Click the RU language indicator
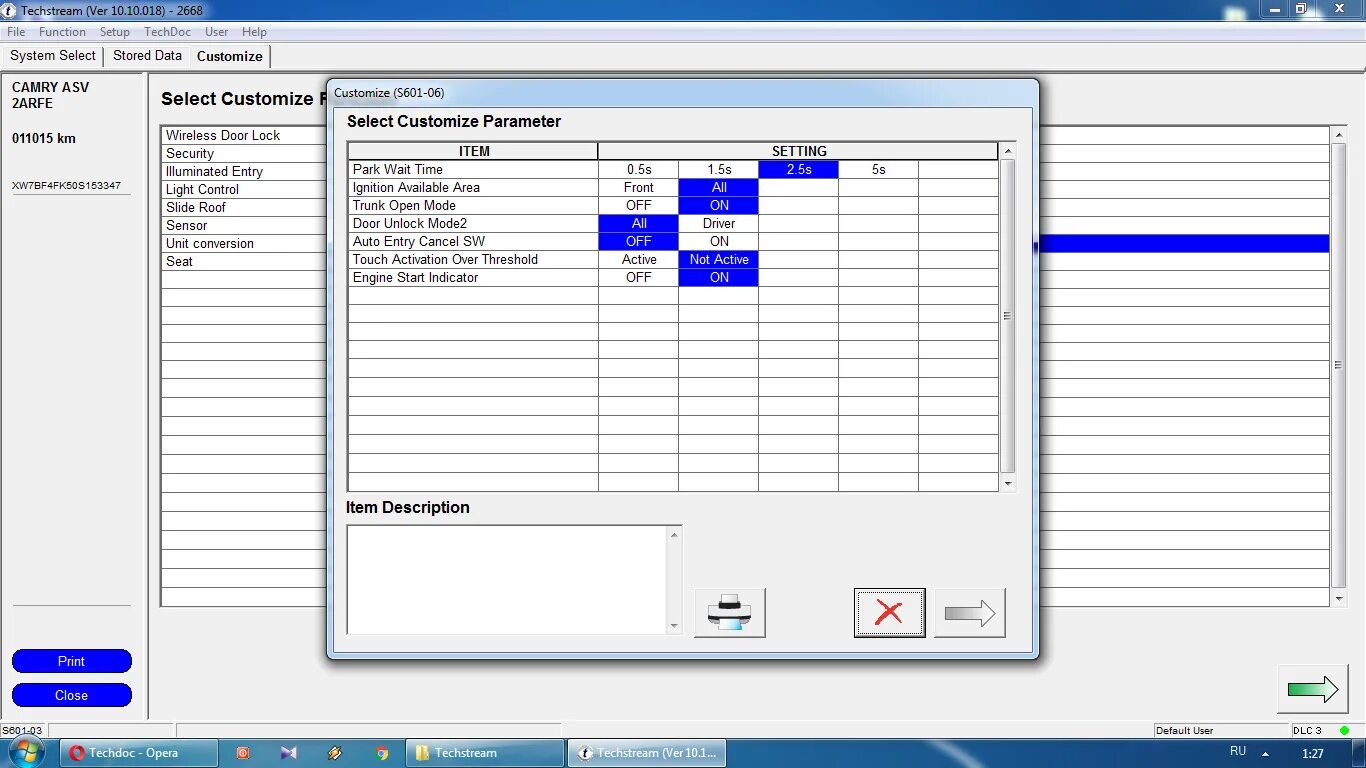1366x768 pixels. point(1238,751)
